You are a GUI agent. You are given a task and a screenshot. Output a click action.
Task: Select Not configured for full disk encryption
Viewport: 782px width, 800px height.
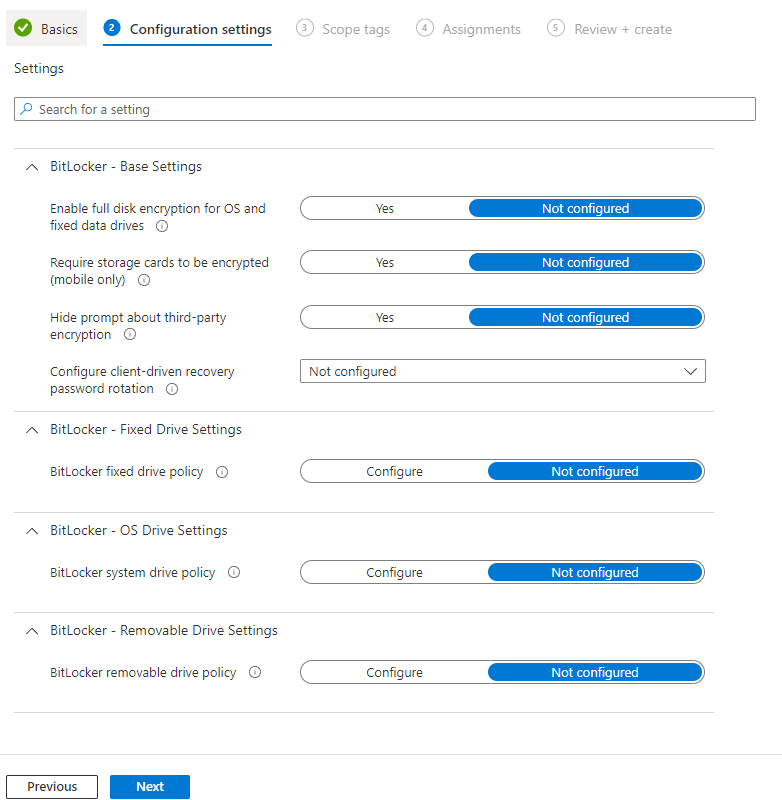point(585,208)
